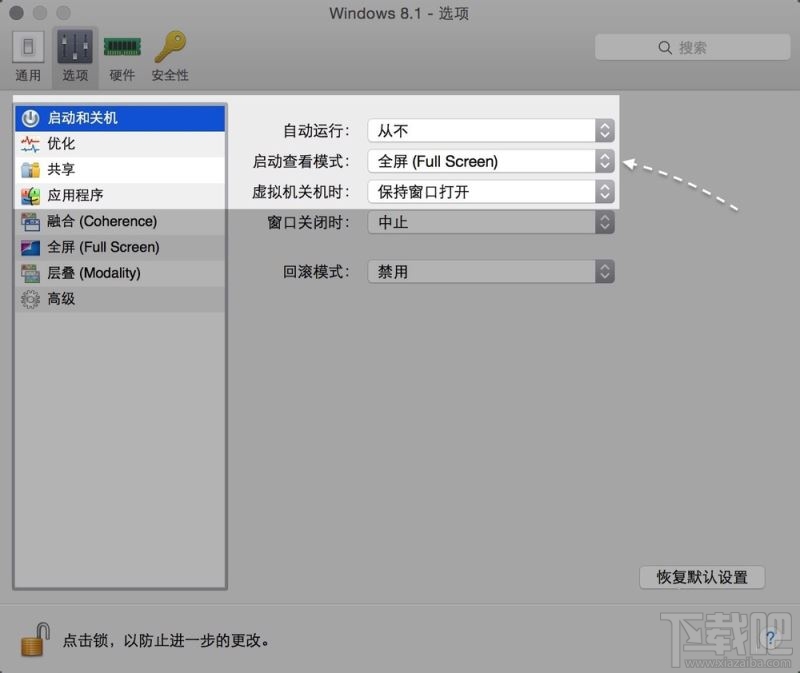Click the Modality layered windows icon

coord(31,273)
